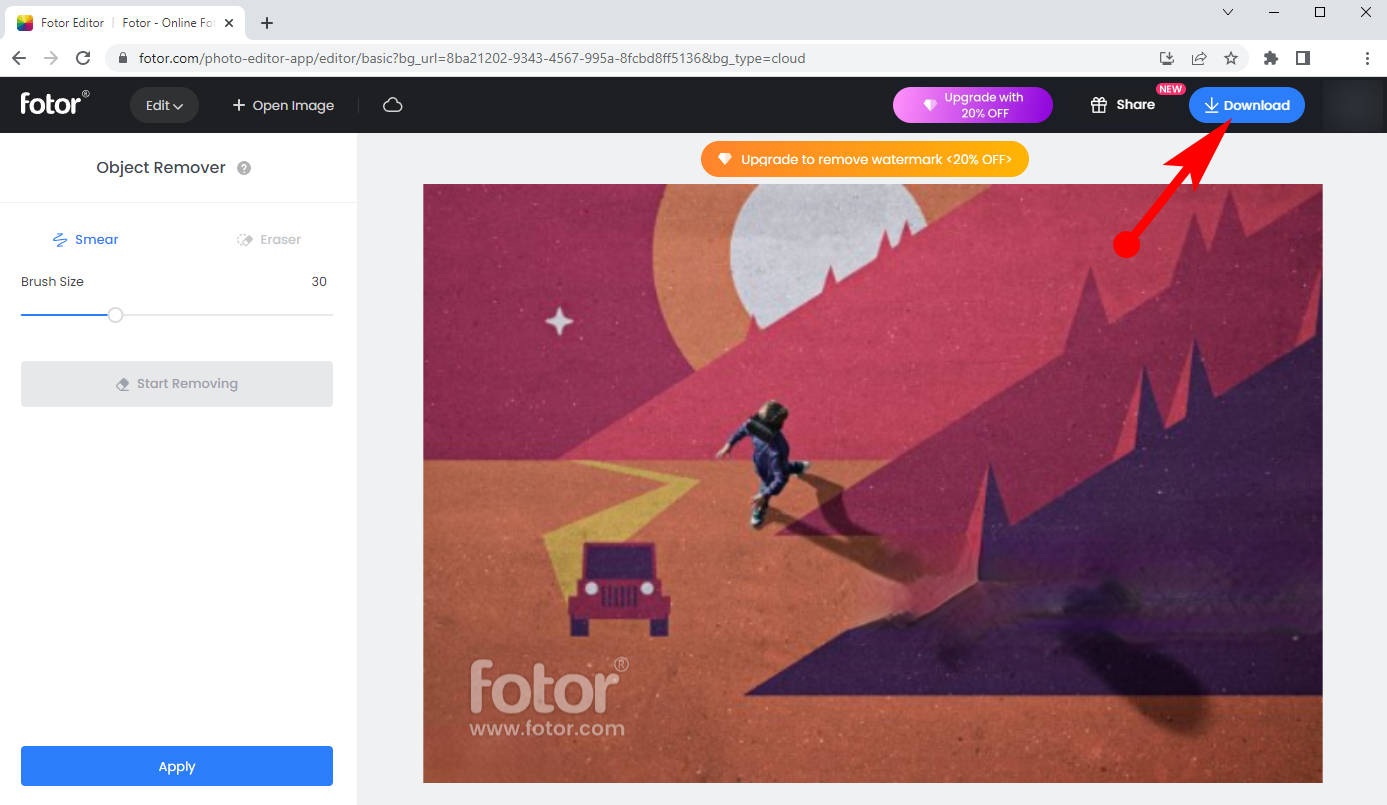The image size is (1387, 805).
Task: Click the Object Remover help icon
Action: (x=244, y=168)
